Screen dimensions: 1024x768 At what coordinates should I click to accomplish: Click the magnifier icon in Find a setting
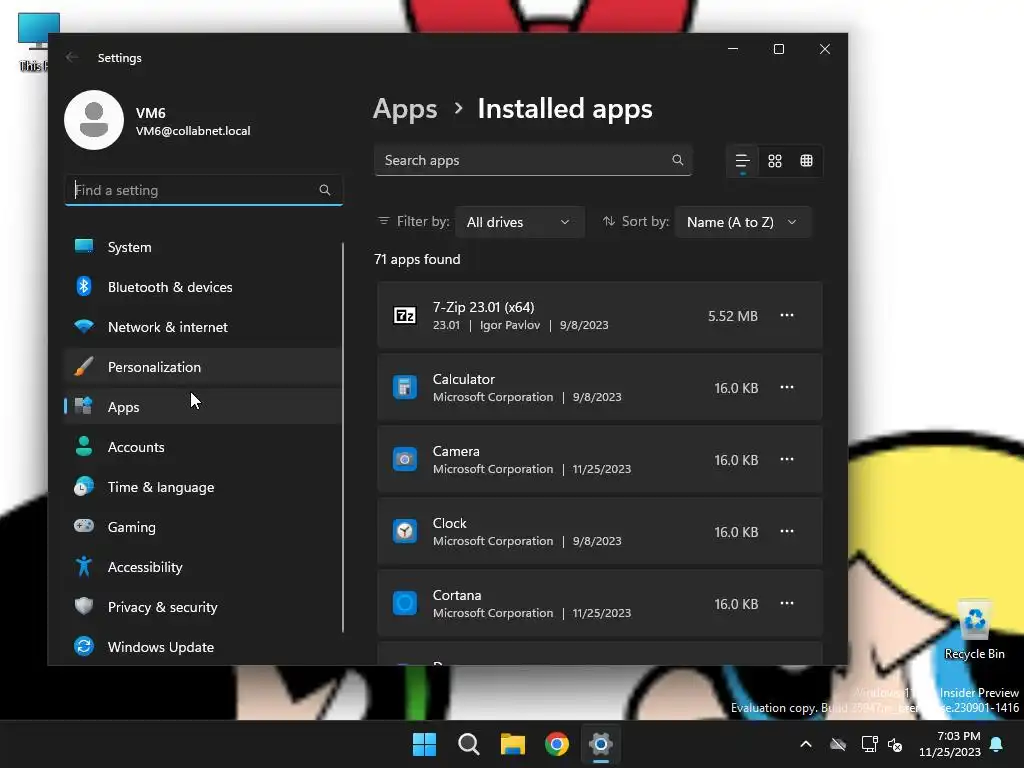(325, 190)
